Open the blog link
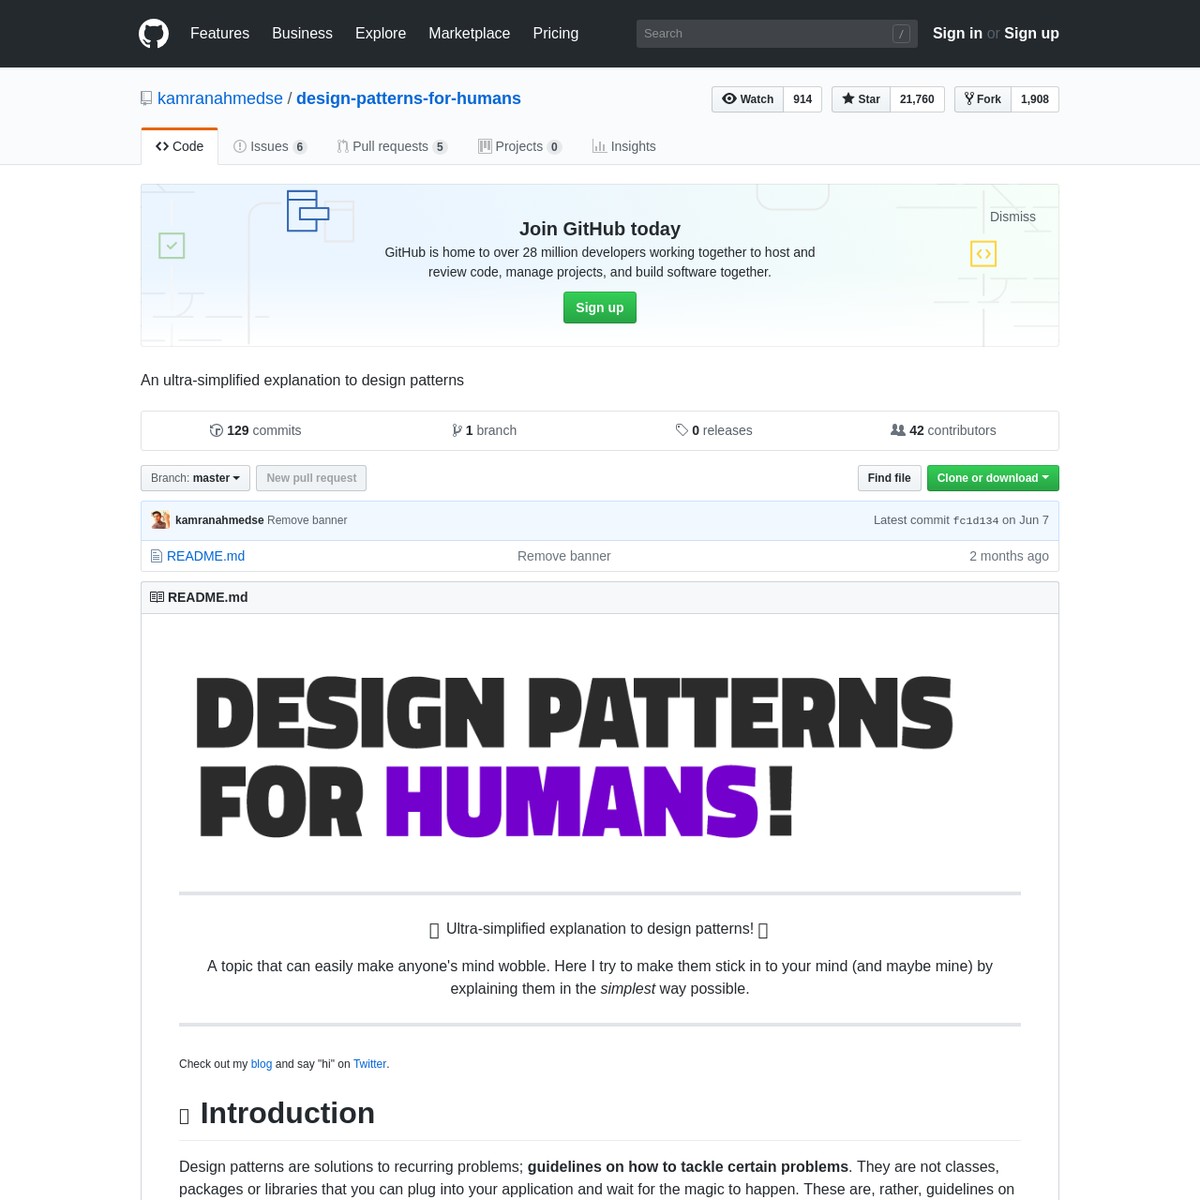This screenshot has width=1200, height=1200. pos(261,1064)
